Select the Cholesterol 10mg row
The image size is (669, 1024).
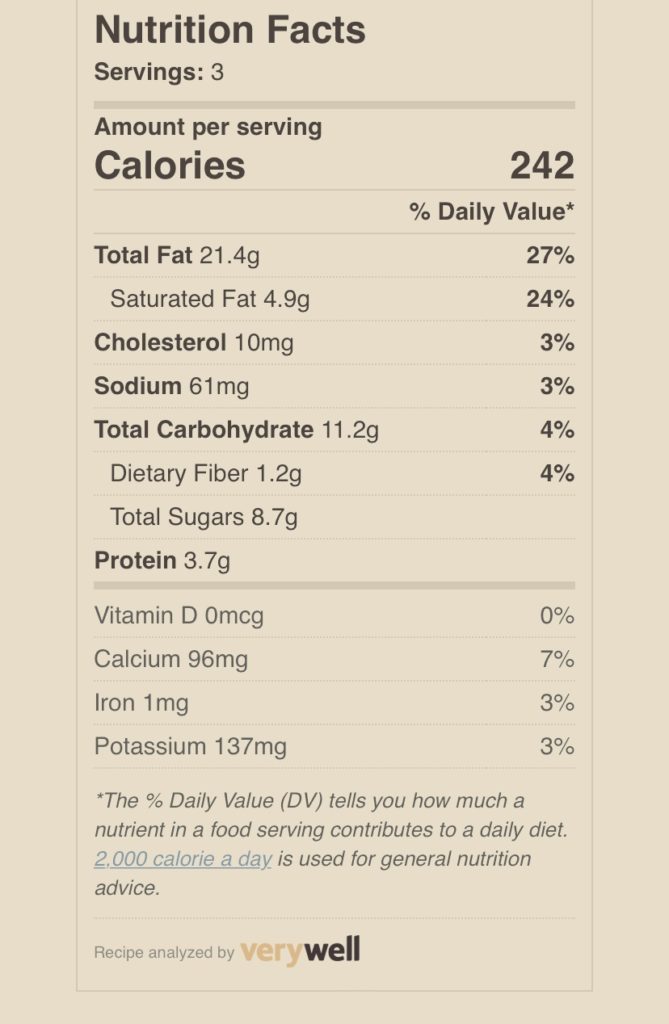(x=334, y=343)
